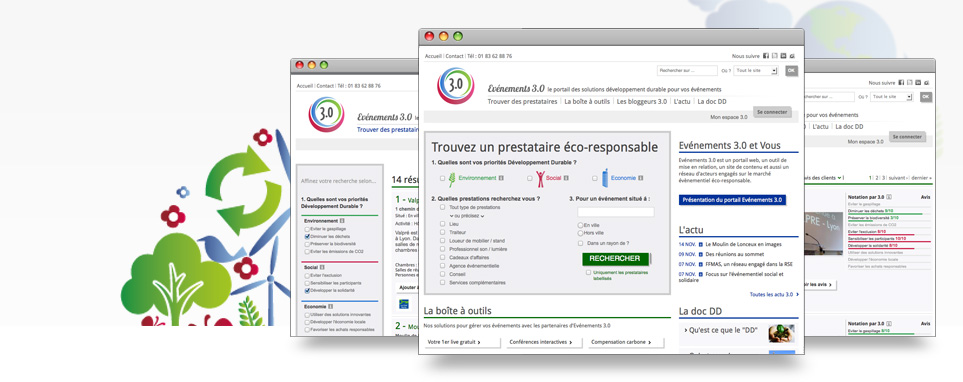Click plus icon beside Des réunions au sommet
Image resolution: width=963 pixels, height=382 pixels.
pos(701,254)
